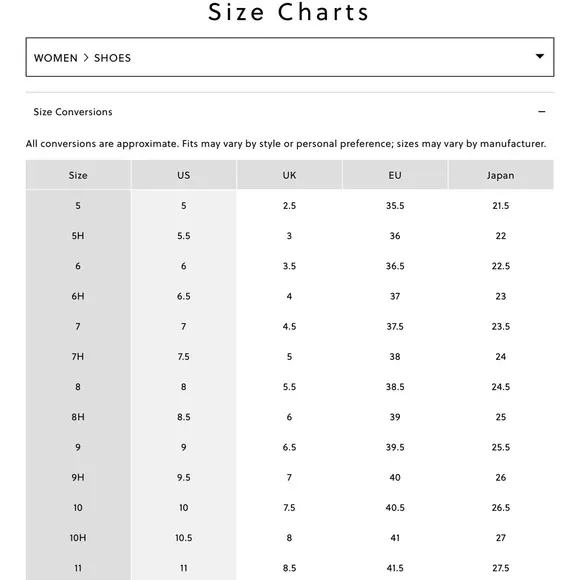Select the 5H size row label
580x580 pixels.
(x=78, y=236)
